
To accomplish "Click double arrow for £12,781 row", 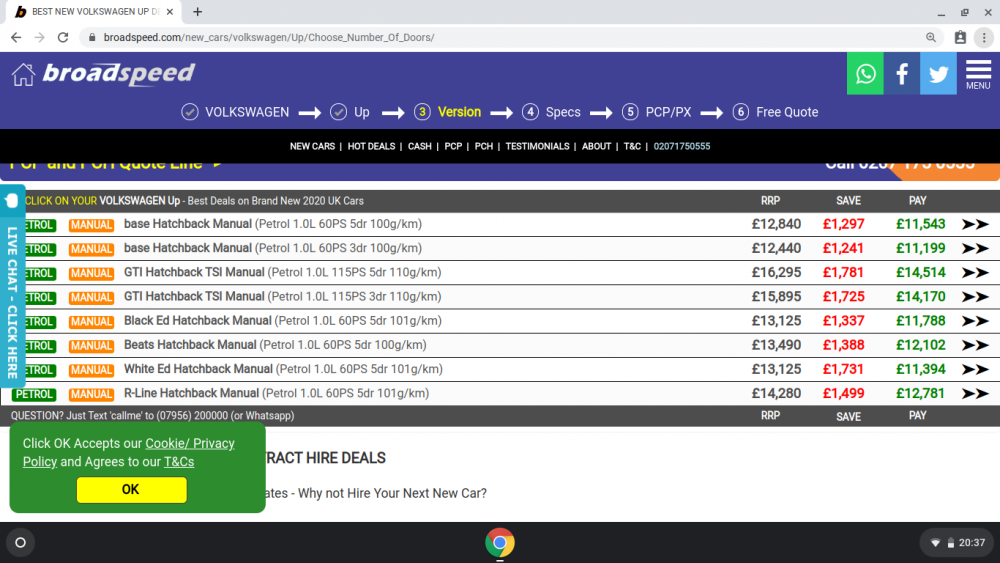I will (x=975, y=394).
